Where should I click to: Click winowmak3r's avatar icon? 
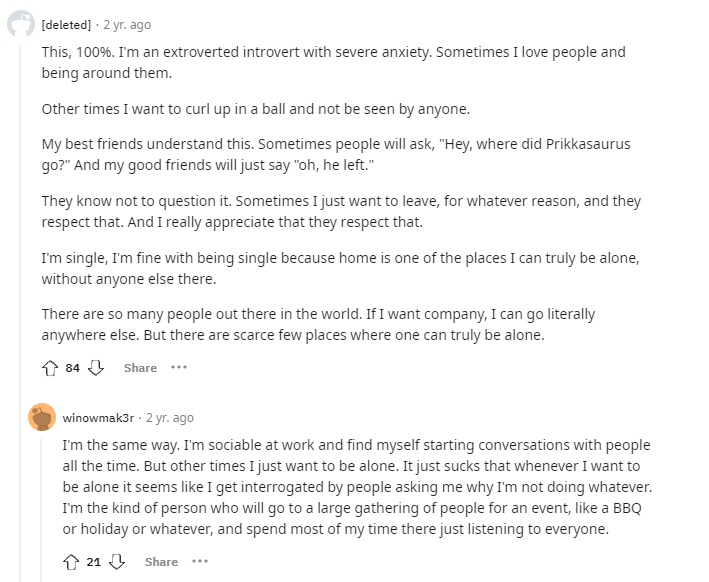[x=42, y=417]
